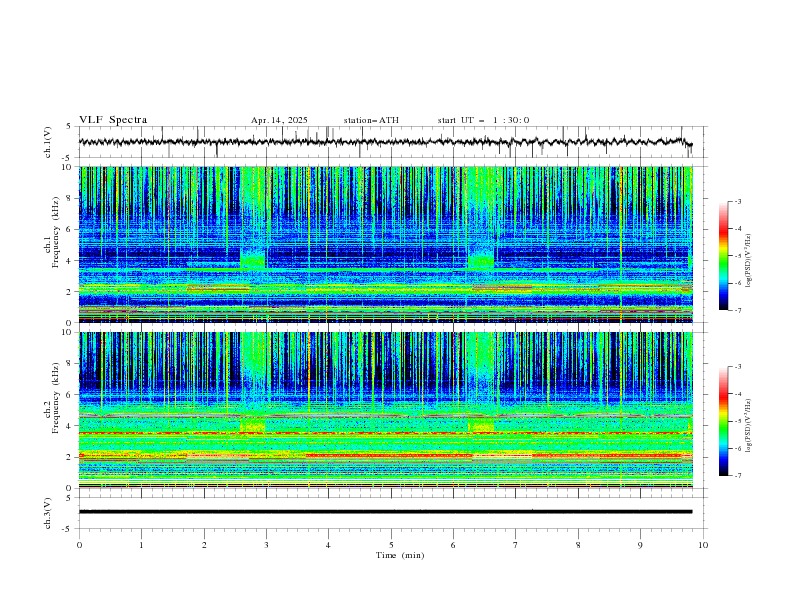The width and height of the screenshot is (792, 612).
Task: Click time axis tick label "7"
Action: pos(516,545)
